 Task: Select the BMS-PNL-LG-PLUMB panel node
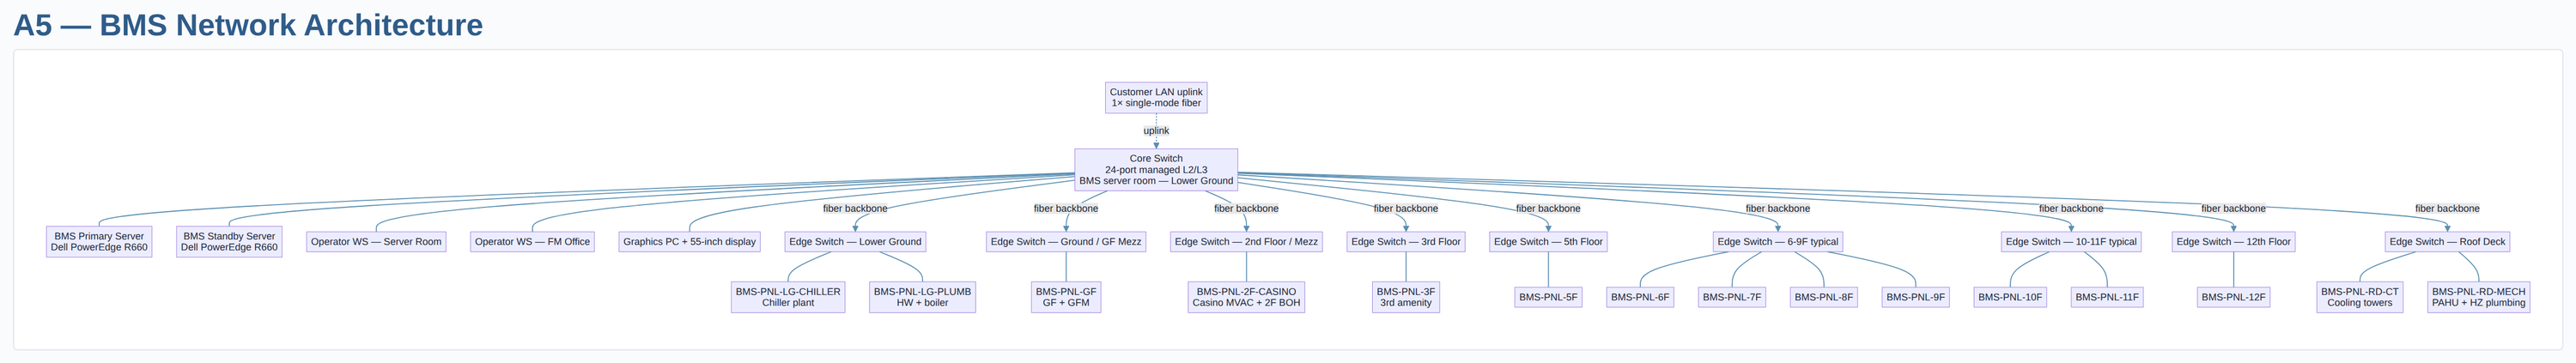(x=922, y=297)
